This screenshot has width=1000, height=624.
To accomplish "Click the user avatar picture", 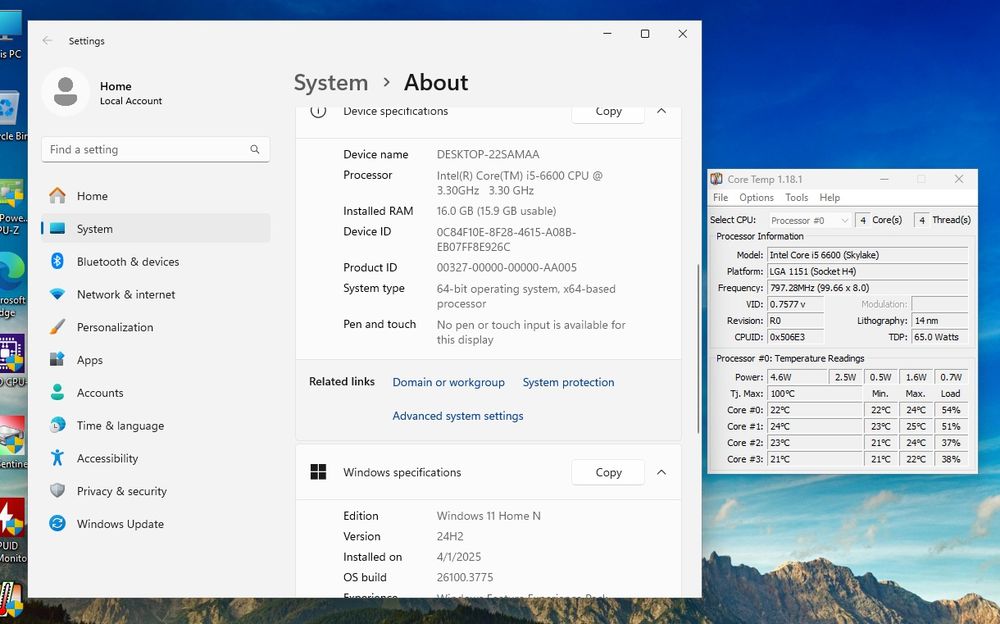I will [66, 92].
